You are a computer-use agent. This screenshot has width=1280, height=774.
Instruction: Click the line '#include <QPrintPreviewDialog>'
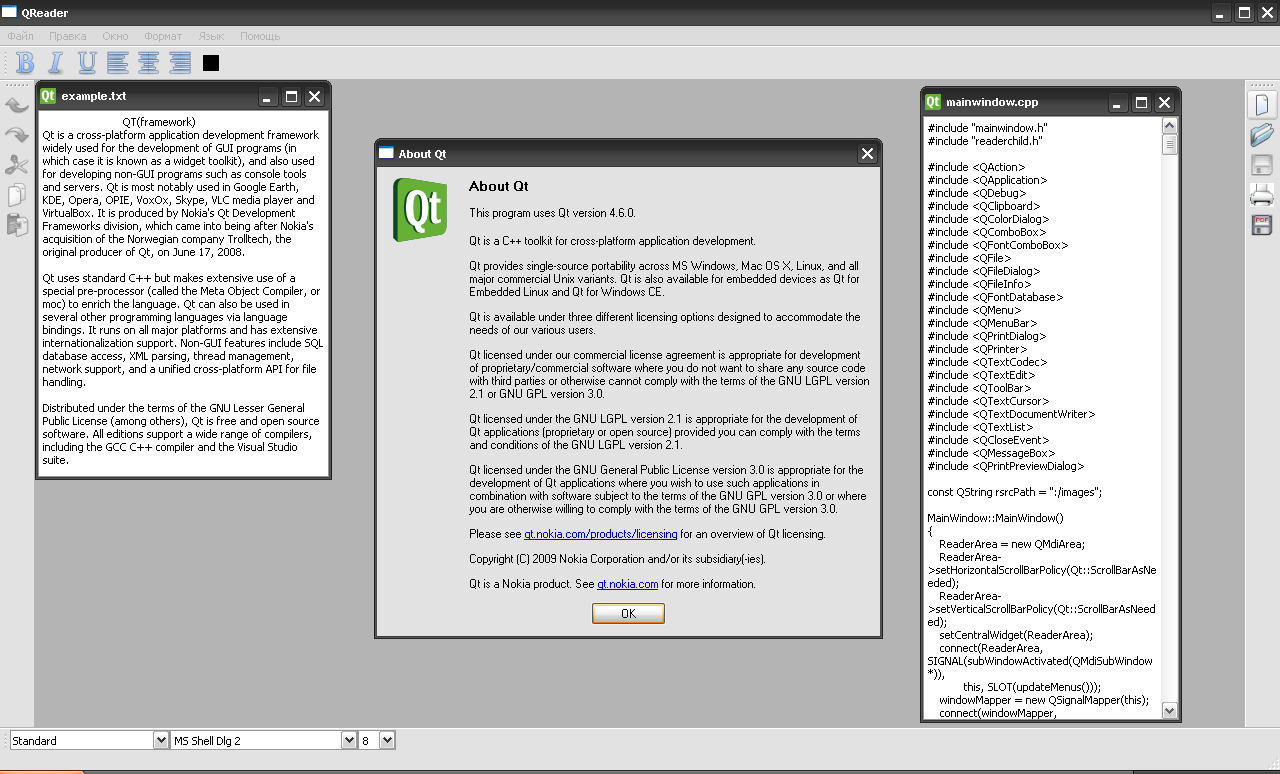coord(1006,466)
